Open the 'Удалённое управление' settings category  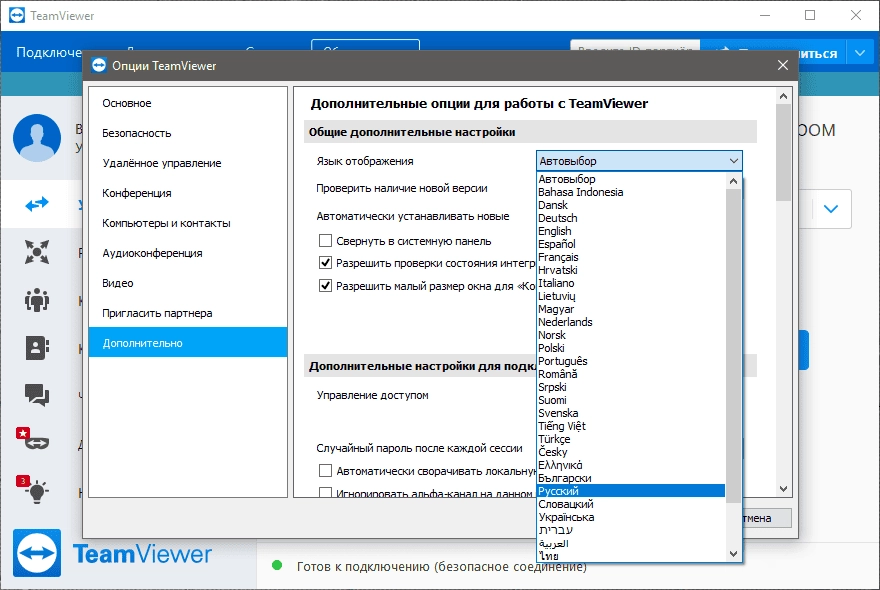pos(188,163)
